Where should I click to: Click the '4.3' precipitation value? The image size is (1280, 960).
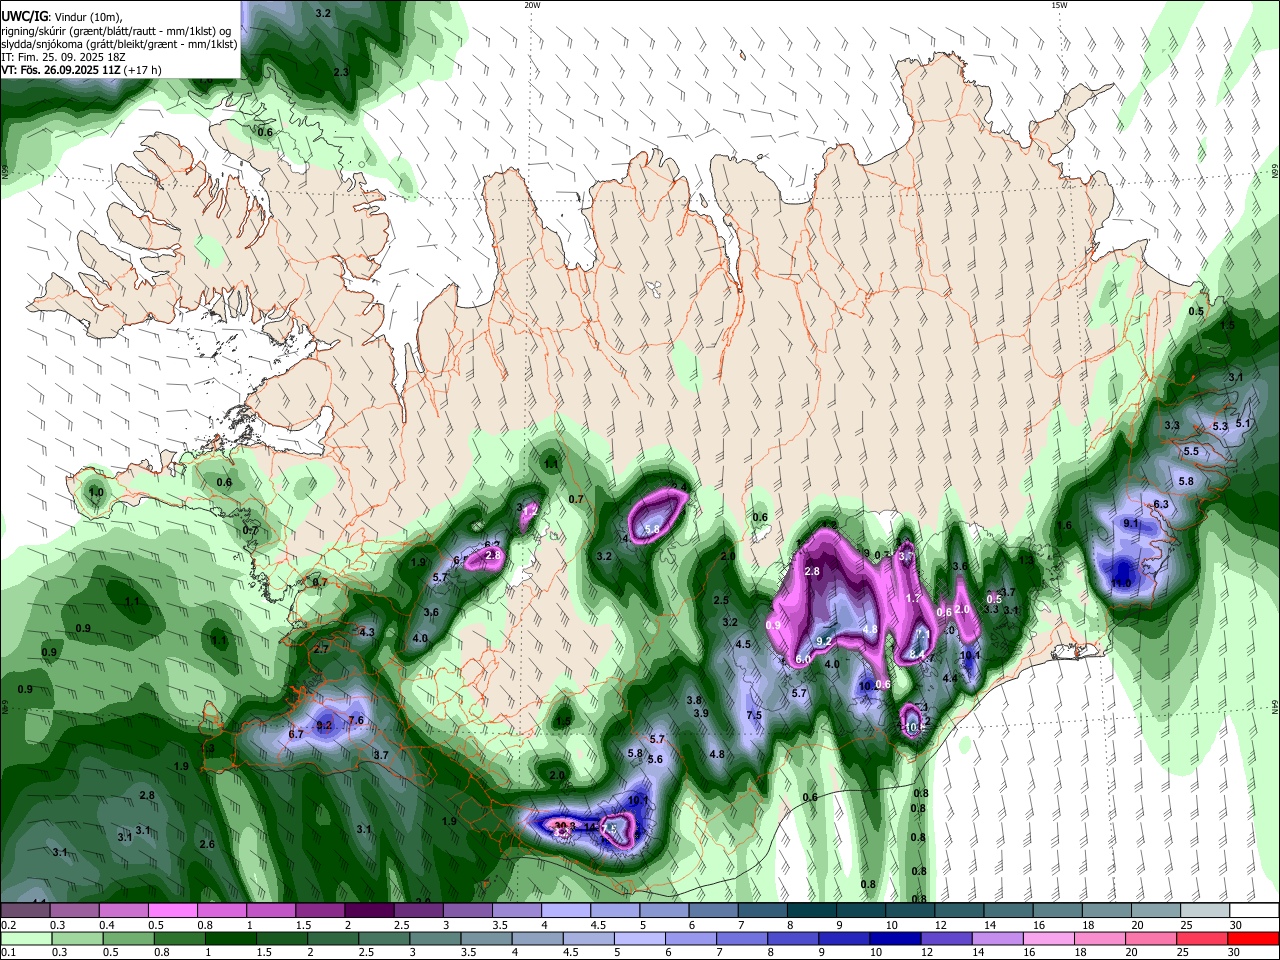(x=367, y=632)
